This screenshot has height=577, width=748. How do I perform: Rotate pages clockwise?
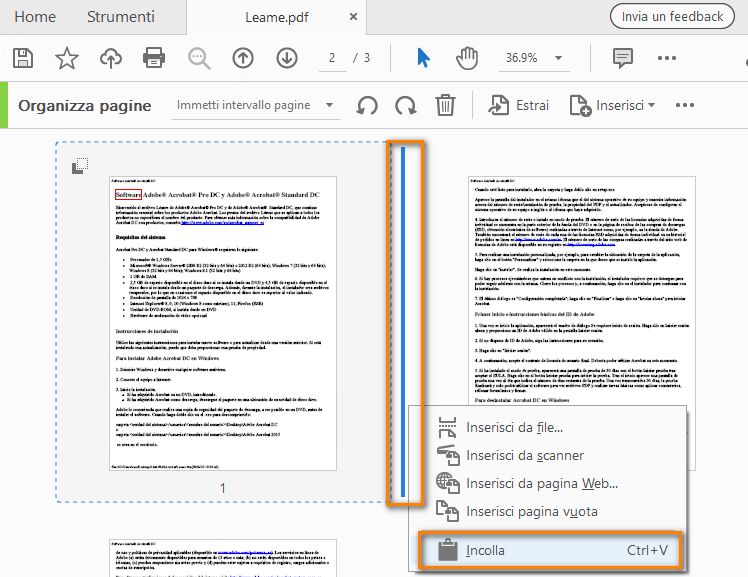pos(405,105)
